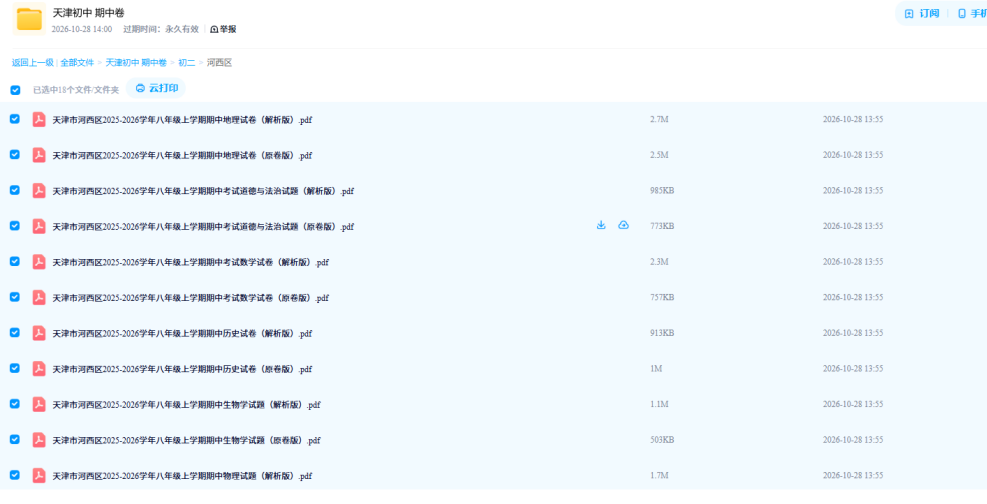Uncheck 生物学试题（原卷版）checkbox

[x=14, y=439]
